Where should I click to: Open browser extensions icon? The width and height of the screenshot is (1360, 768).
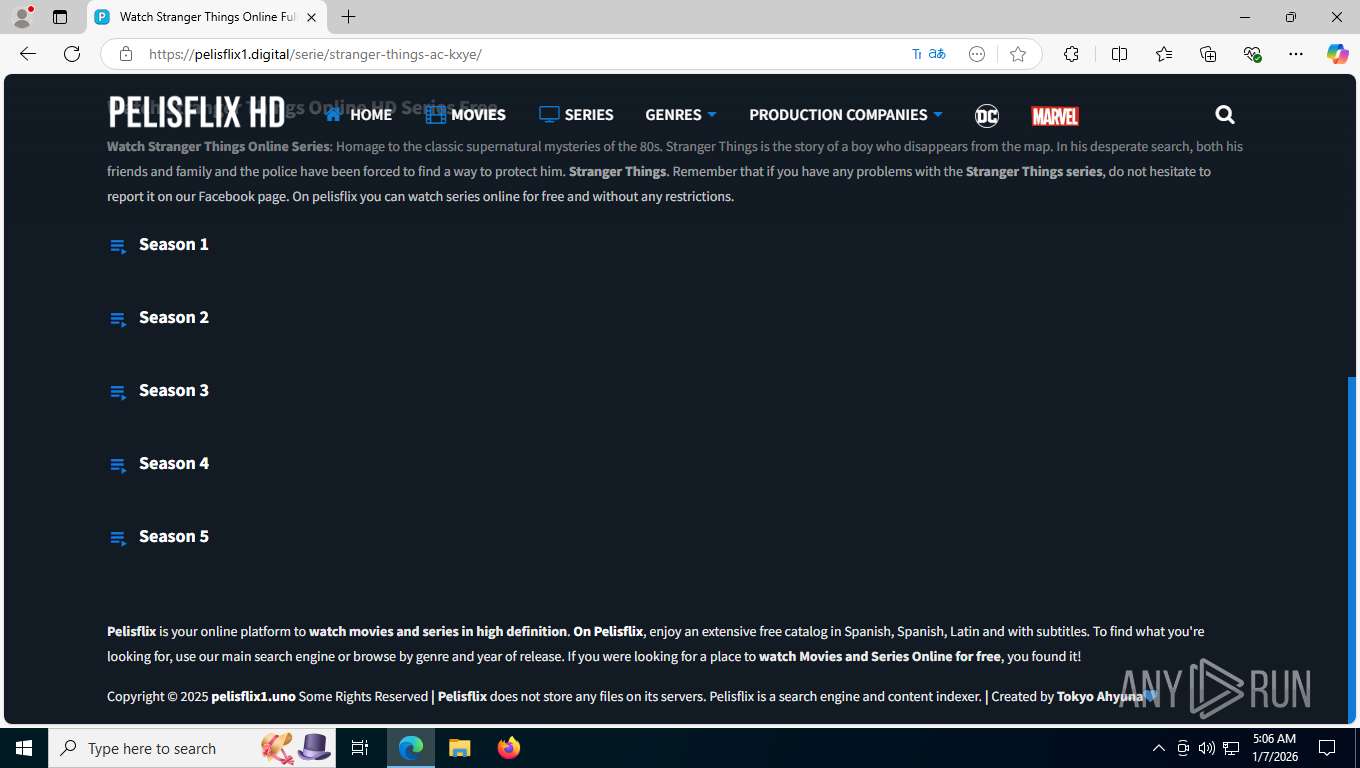[1071, 54]
